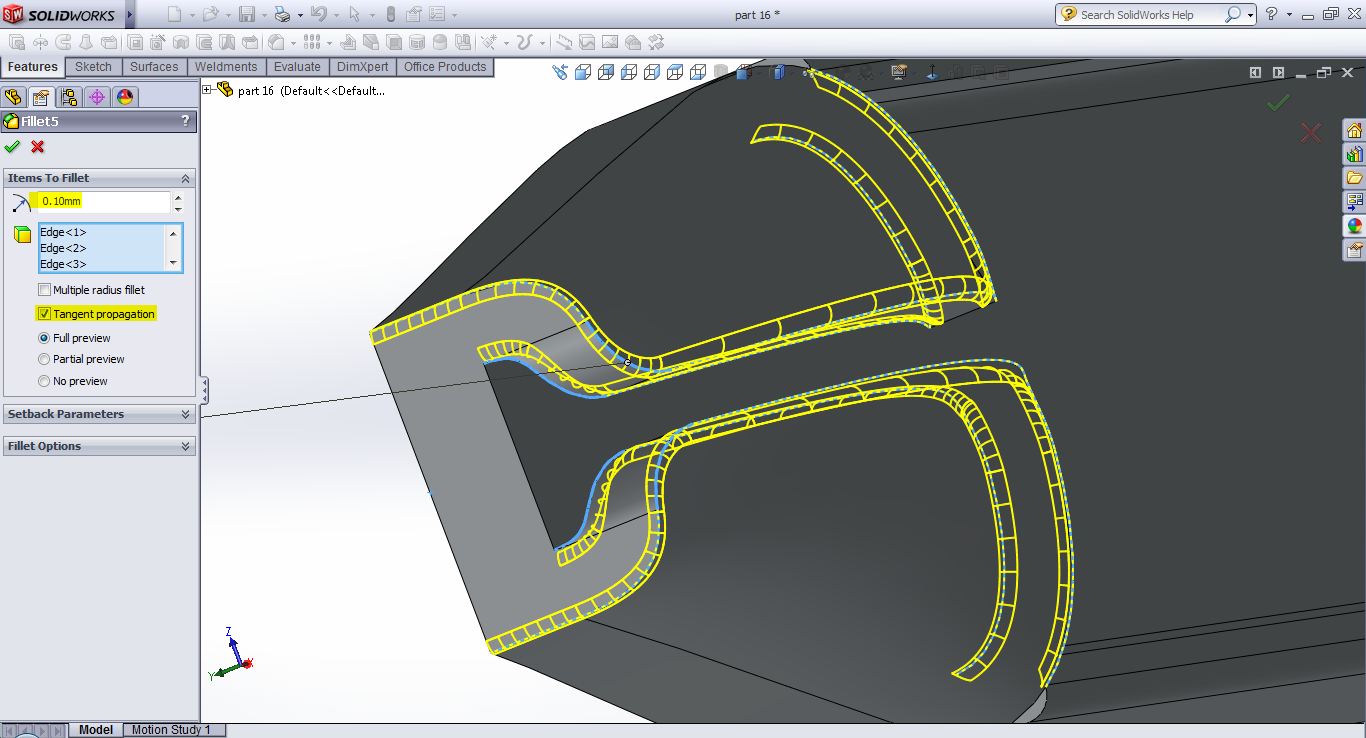Select the Partial preview radio button
The width and height of the screenshot is (1366, 738).
pyautogui.click(x=44, y=359)
